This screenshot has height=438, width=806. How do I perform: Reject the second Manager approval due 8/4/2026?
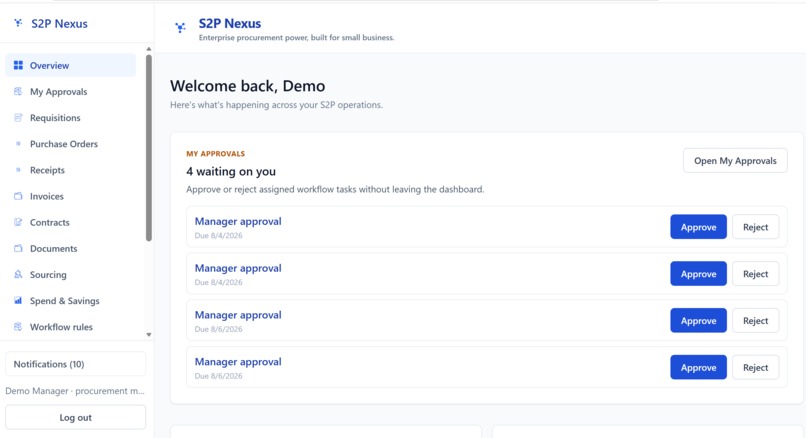click(x=755, y=273)
